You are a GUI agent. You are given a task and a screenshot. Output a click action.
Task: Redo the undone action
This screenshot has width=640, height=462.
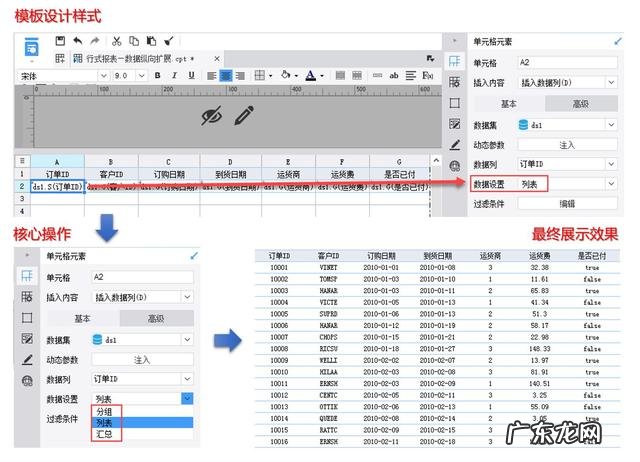(95, 41)
